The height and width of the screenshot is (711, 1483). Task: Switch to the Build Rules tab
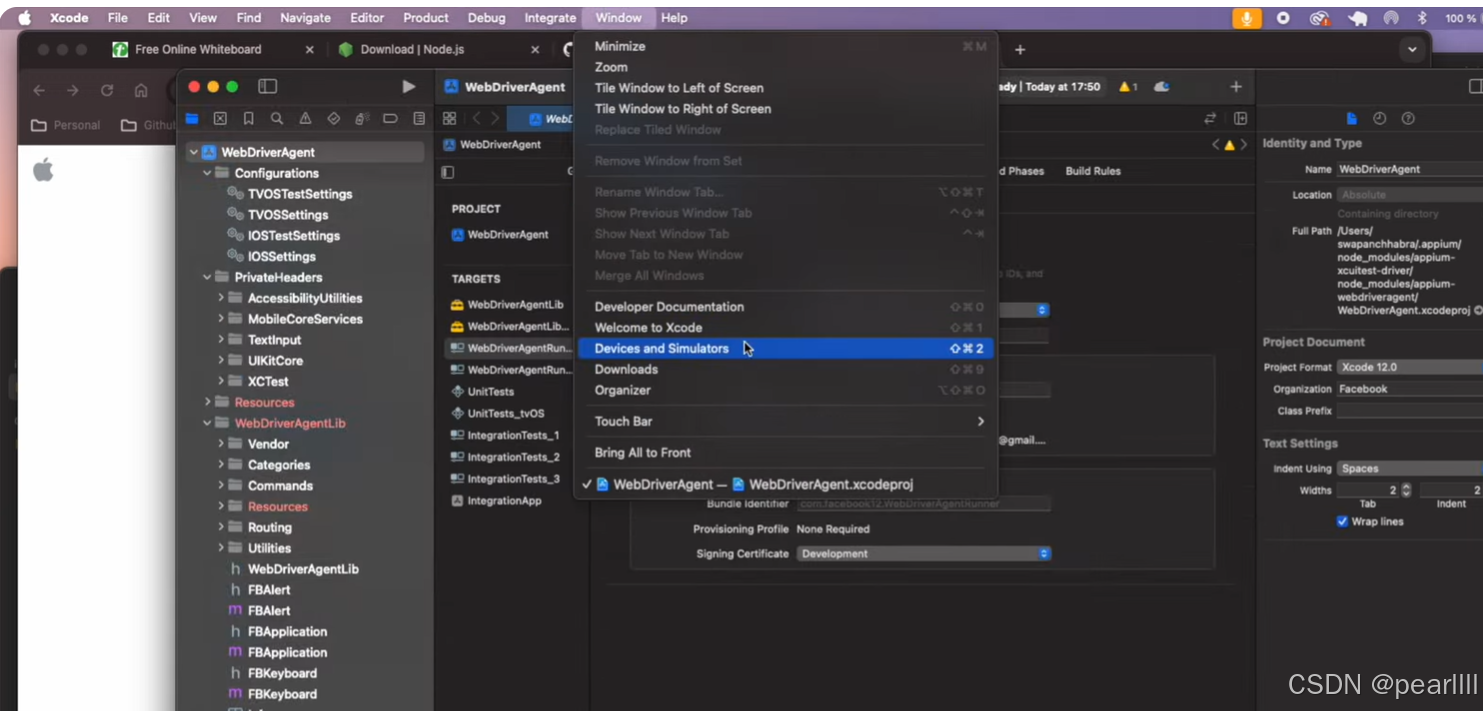coord(1093,171)
